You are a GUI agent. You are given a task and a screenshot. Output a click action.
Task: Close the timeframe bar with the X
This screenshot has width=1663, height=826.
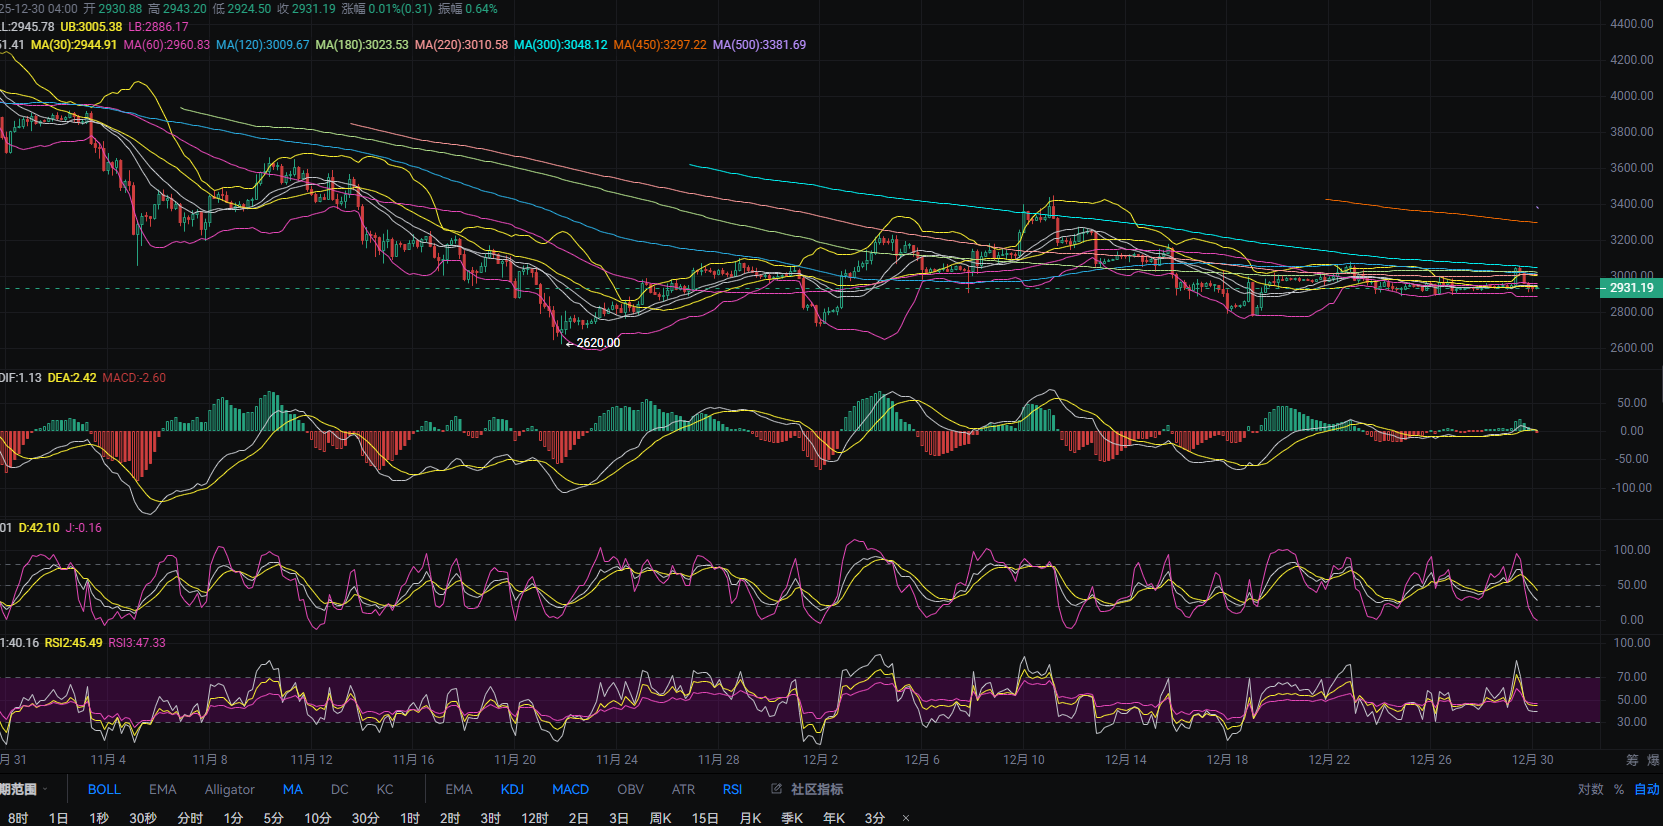point(906,818)
